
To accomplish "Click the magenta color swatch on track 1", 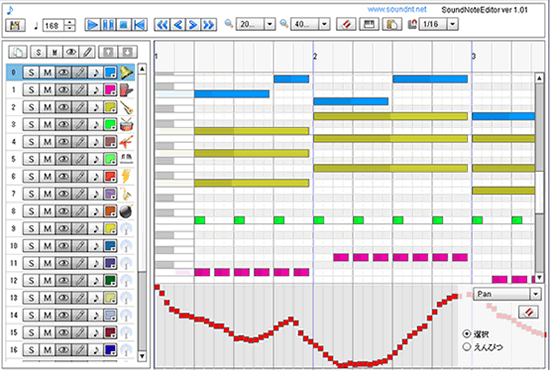I will (x=110, y=90).
